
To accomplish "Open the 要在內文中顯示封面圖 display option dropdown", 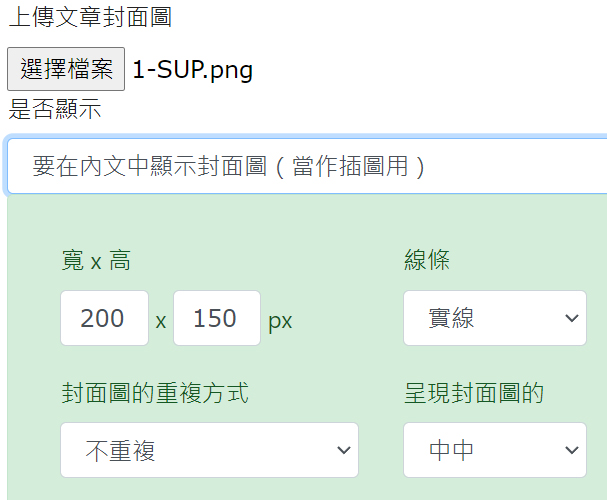I will (x=300, y=166).
